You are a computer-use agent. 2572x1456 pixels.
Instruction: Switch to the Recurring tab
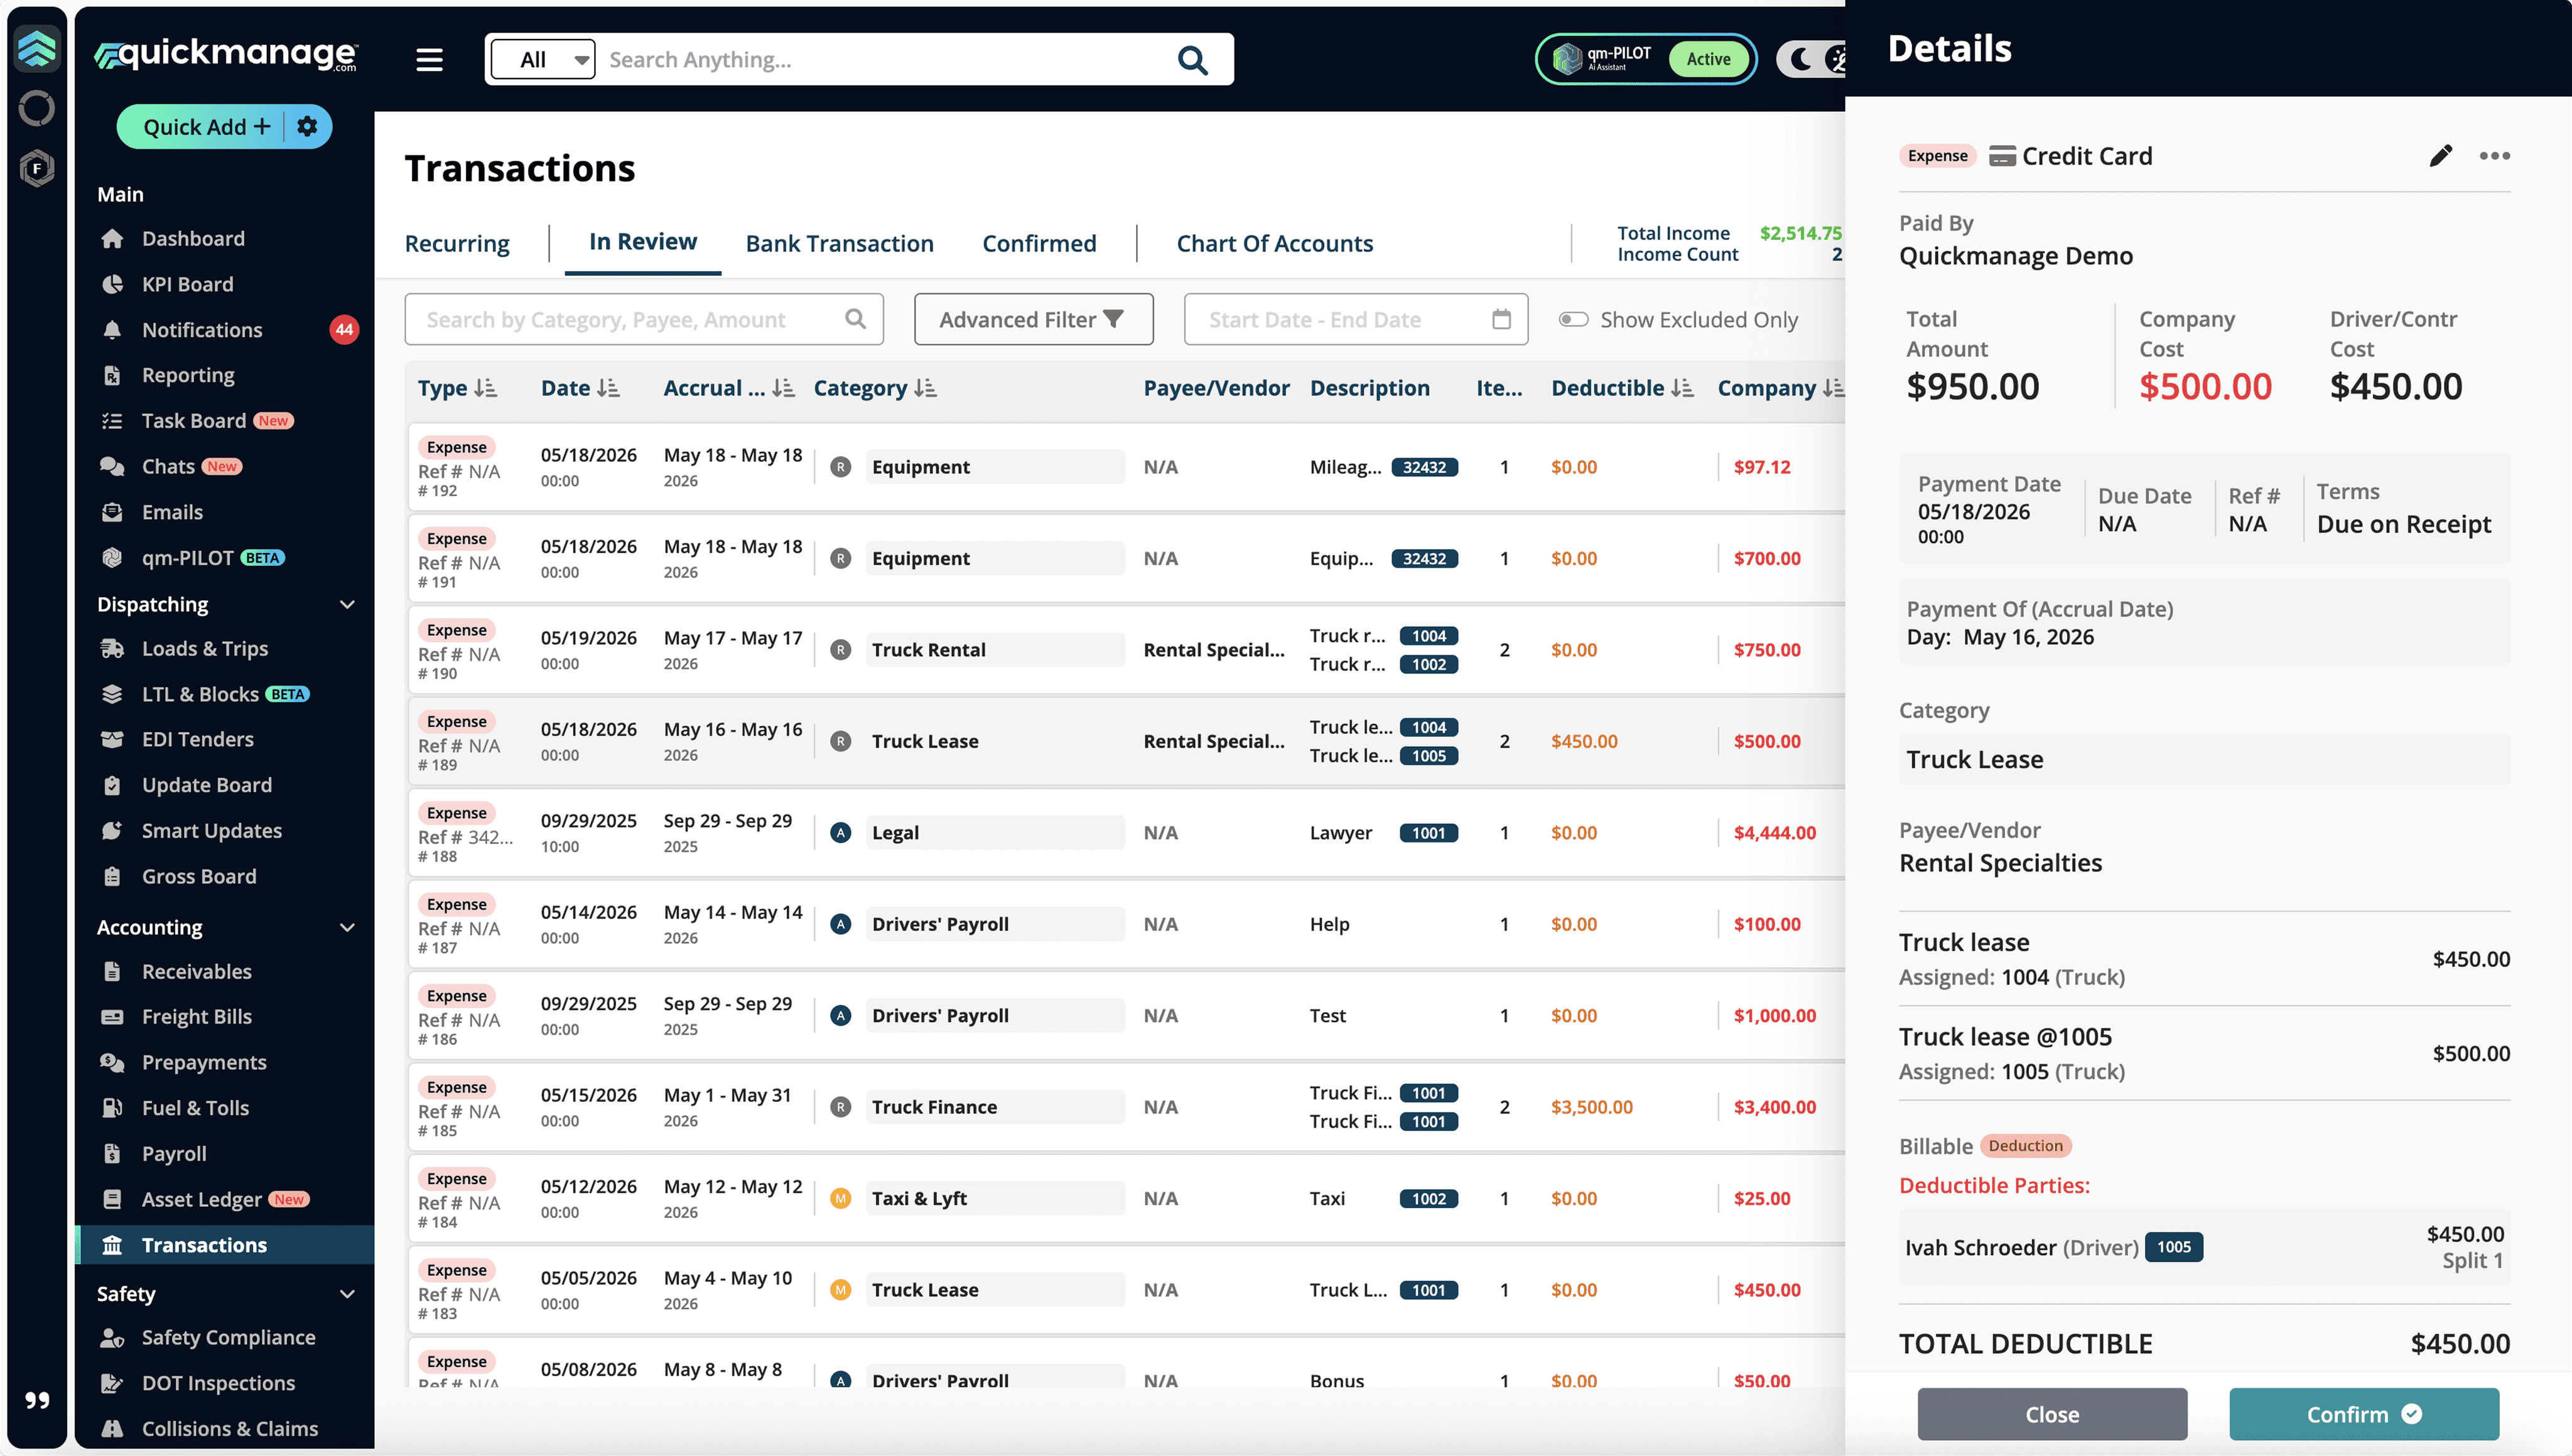[457, 243]
